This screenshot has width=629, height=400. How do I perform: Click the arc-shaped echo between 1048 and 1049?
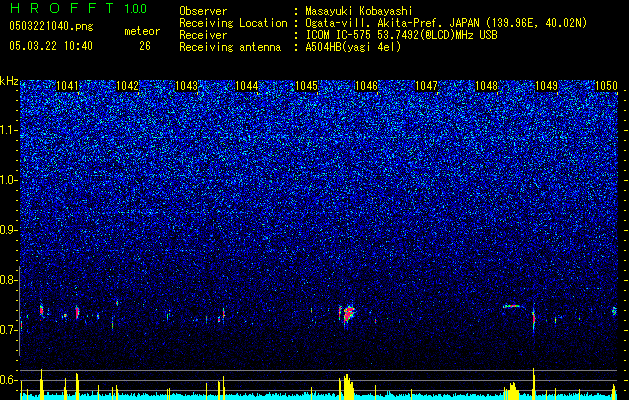(511, 307)
